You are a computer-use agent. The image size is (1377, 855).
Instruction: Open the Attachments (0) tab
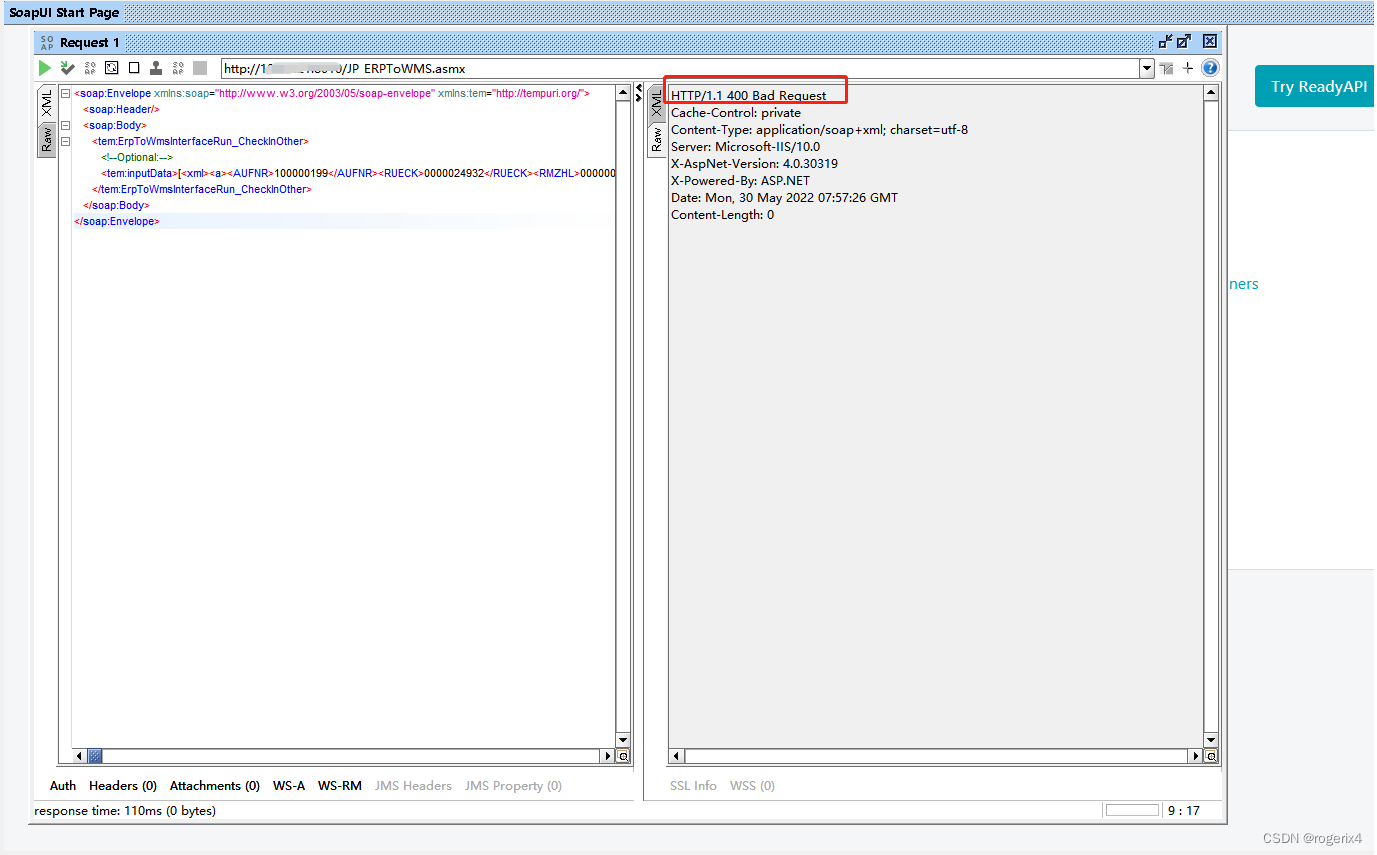(215, 786)
